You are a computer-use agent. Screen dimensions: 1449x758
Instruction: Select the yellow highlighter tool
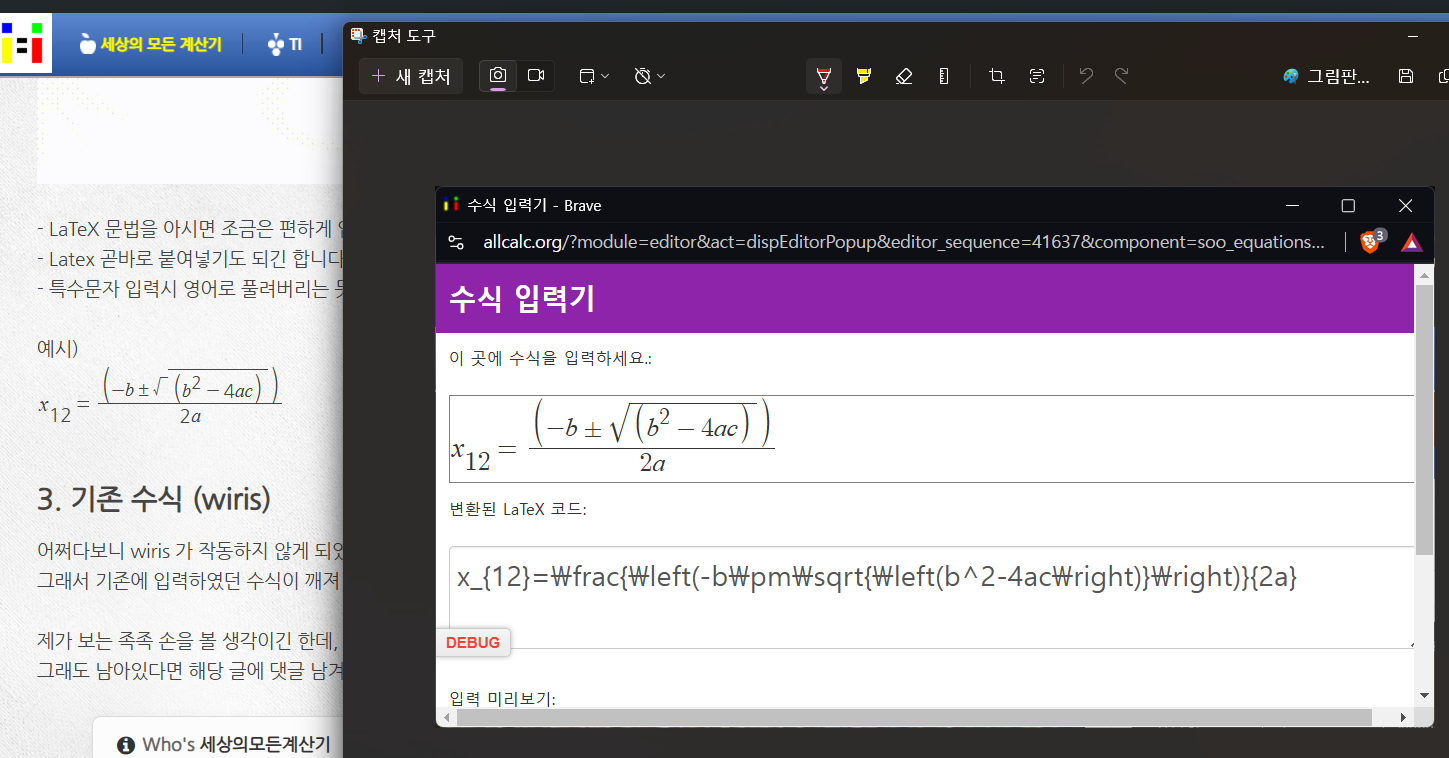point(864,76)
